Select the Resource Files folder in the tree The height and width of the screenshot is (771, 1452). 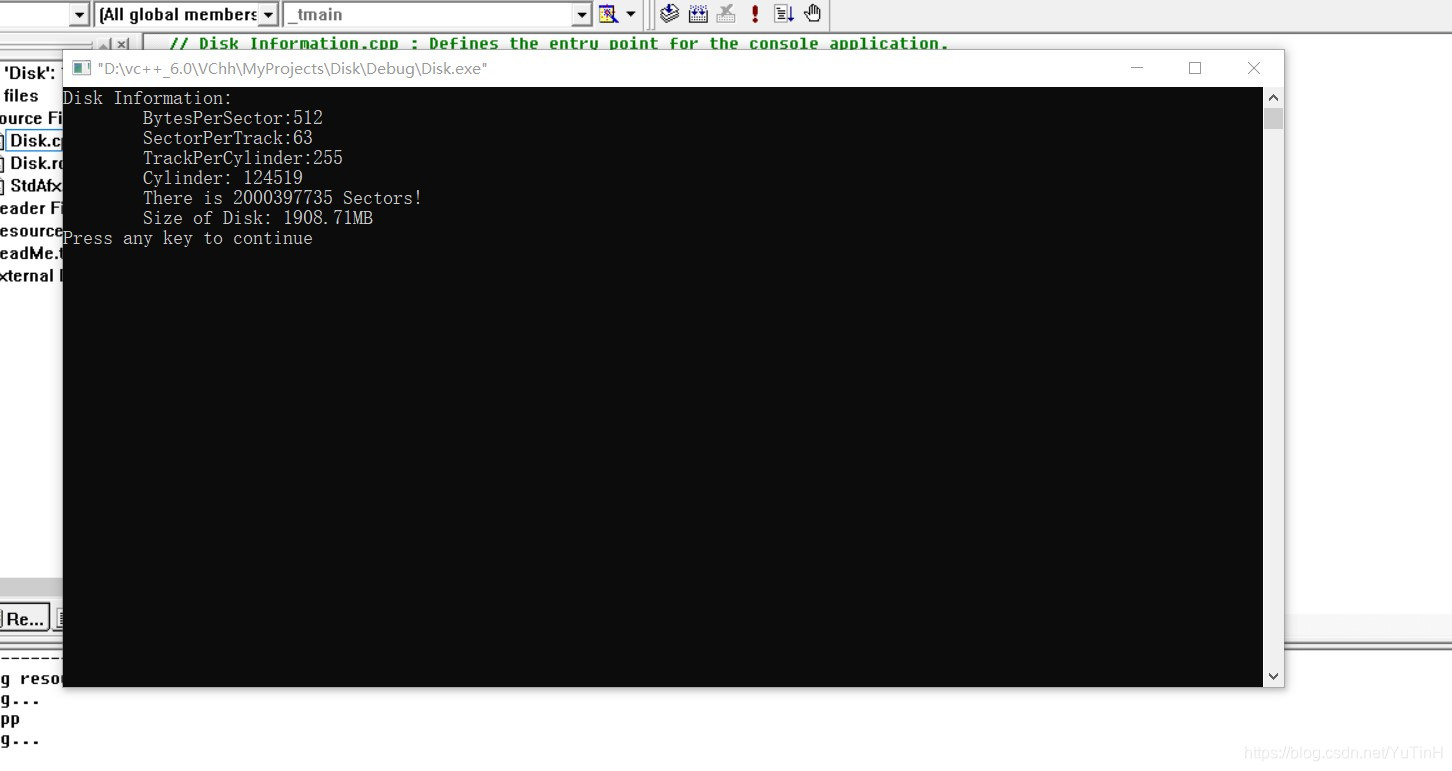tap(31, 231)
